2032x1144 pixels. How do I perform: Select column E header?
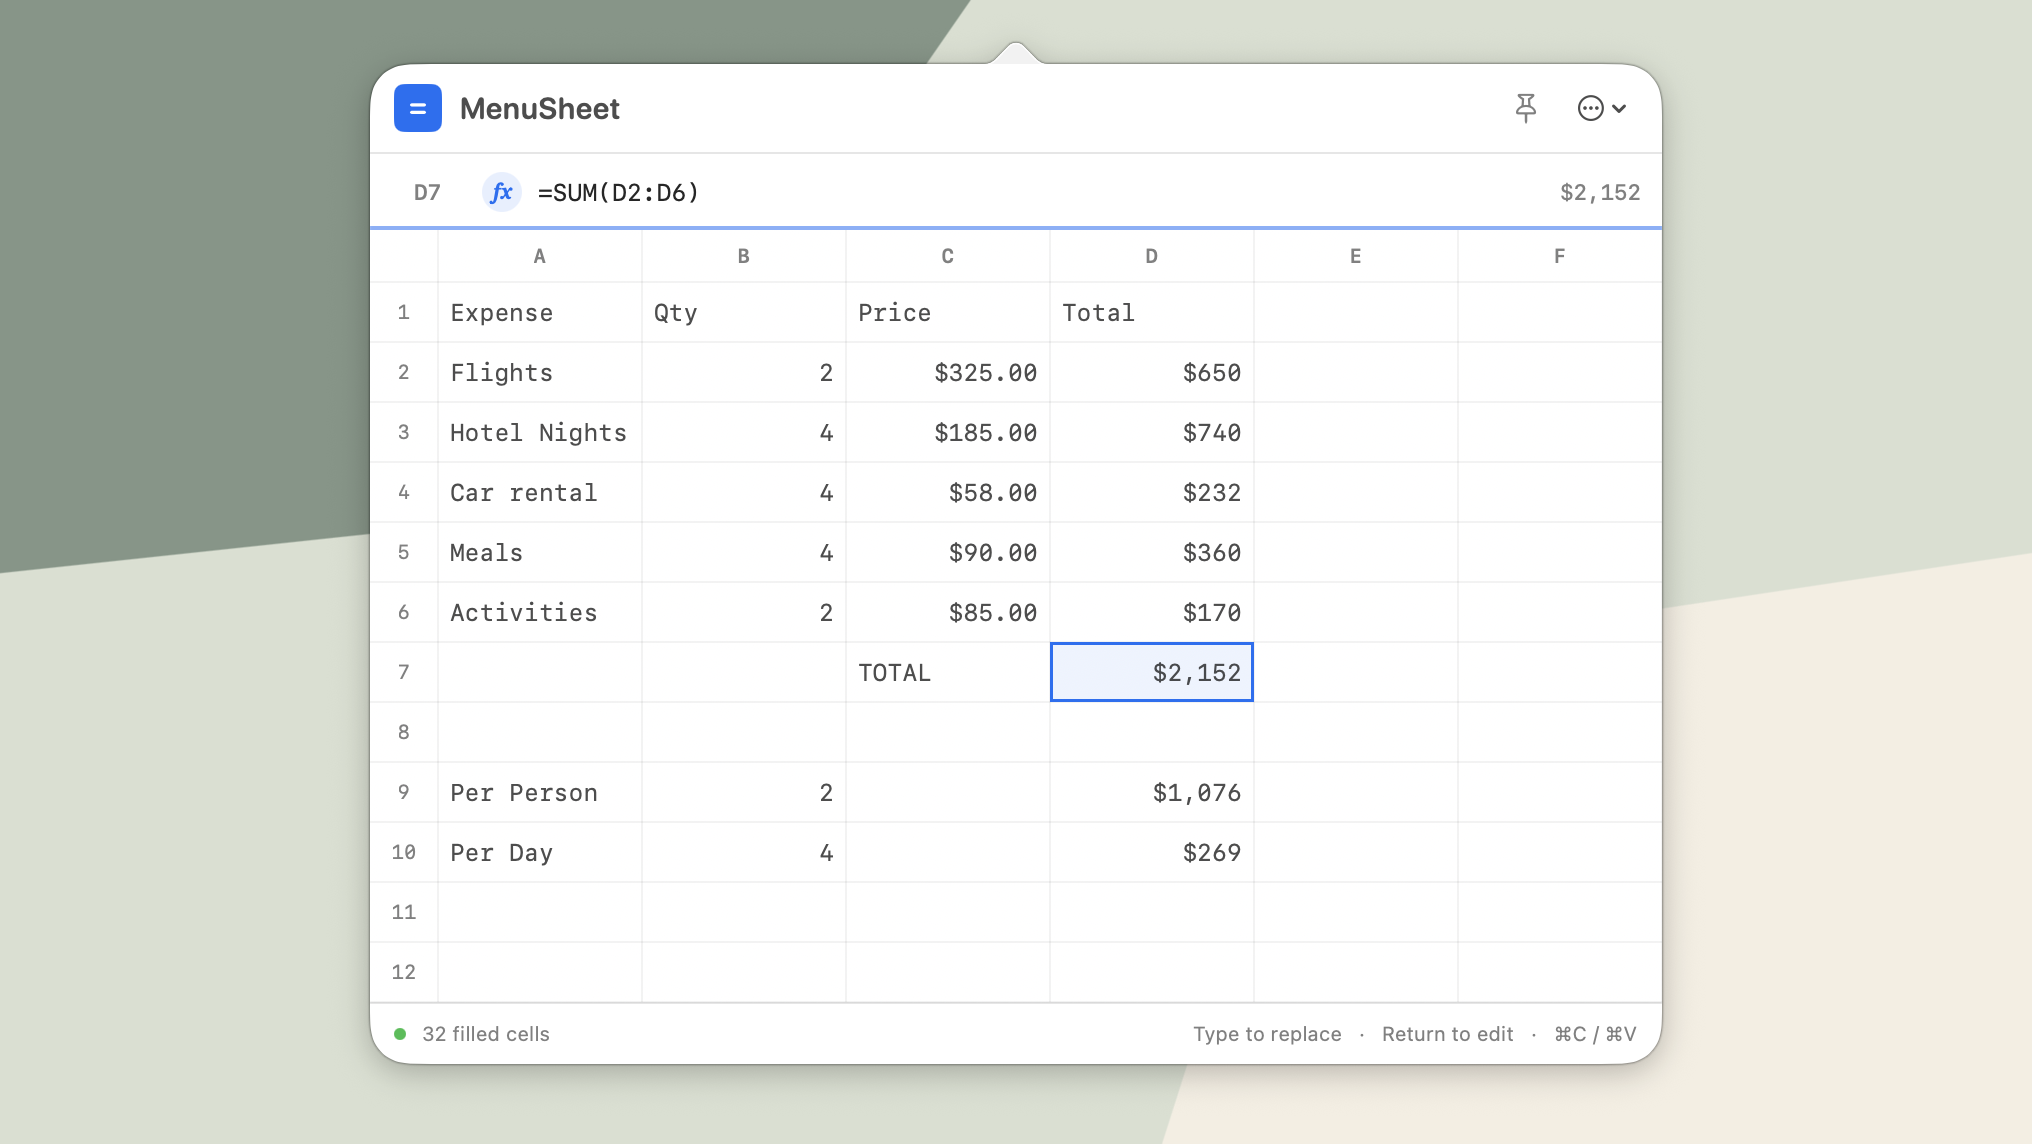[x=1356, y=256]
